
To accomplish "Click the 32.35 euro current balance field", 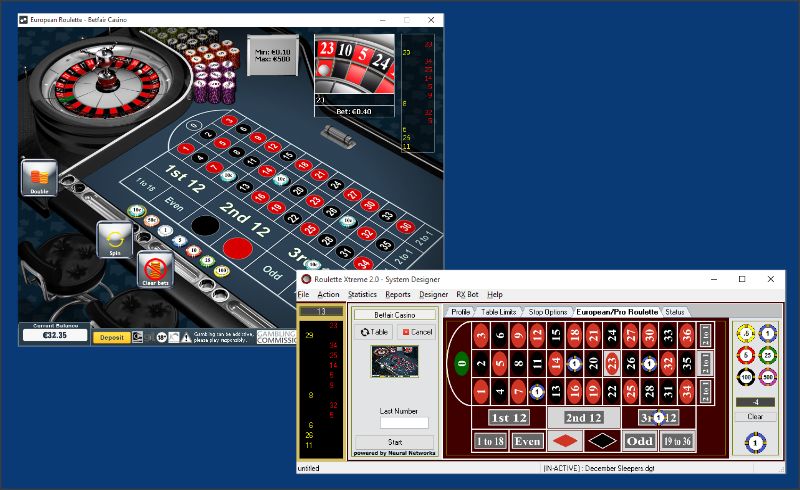I will (x=55, y=335).
